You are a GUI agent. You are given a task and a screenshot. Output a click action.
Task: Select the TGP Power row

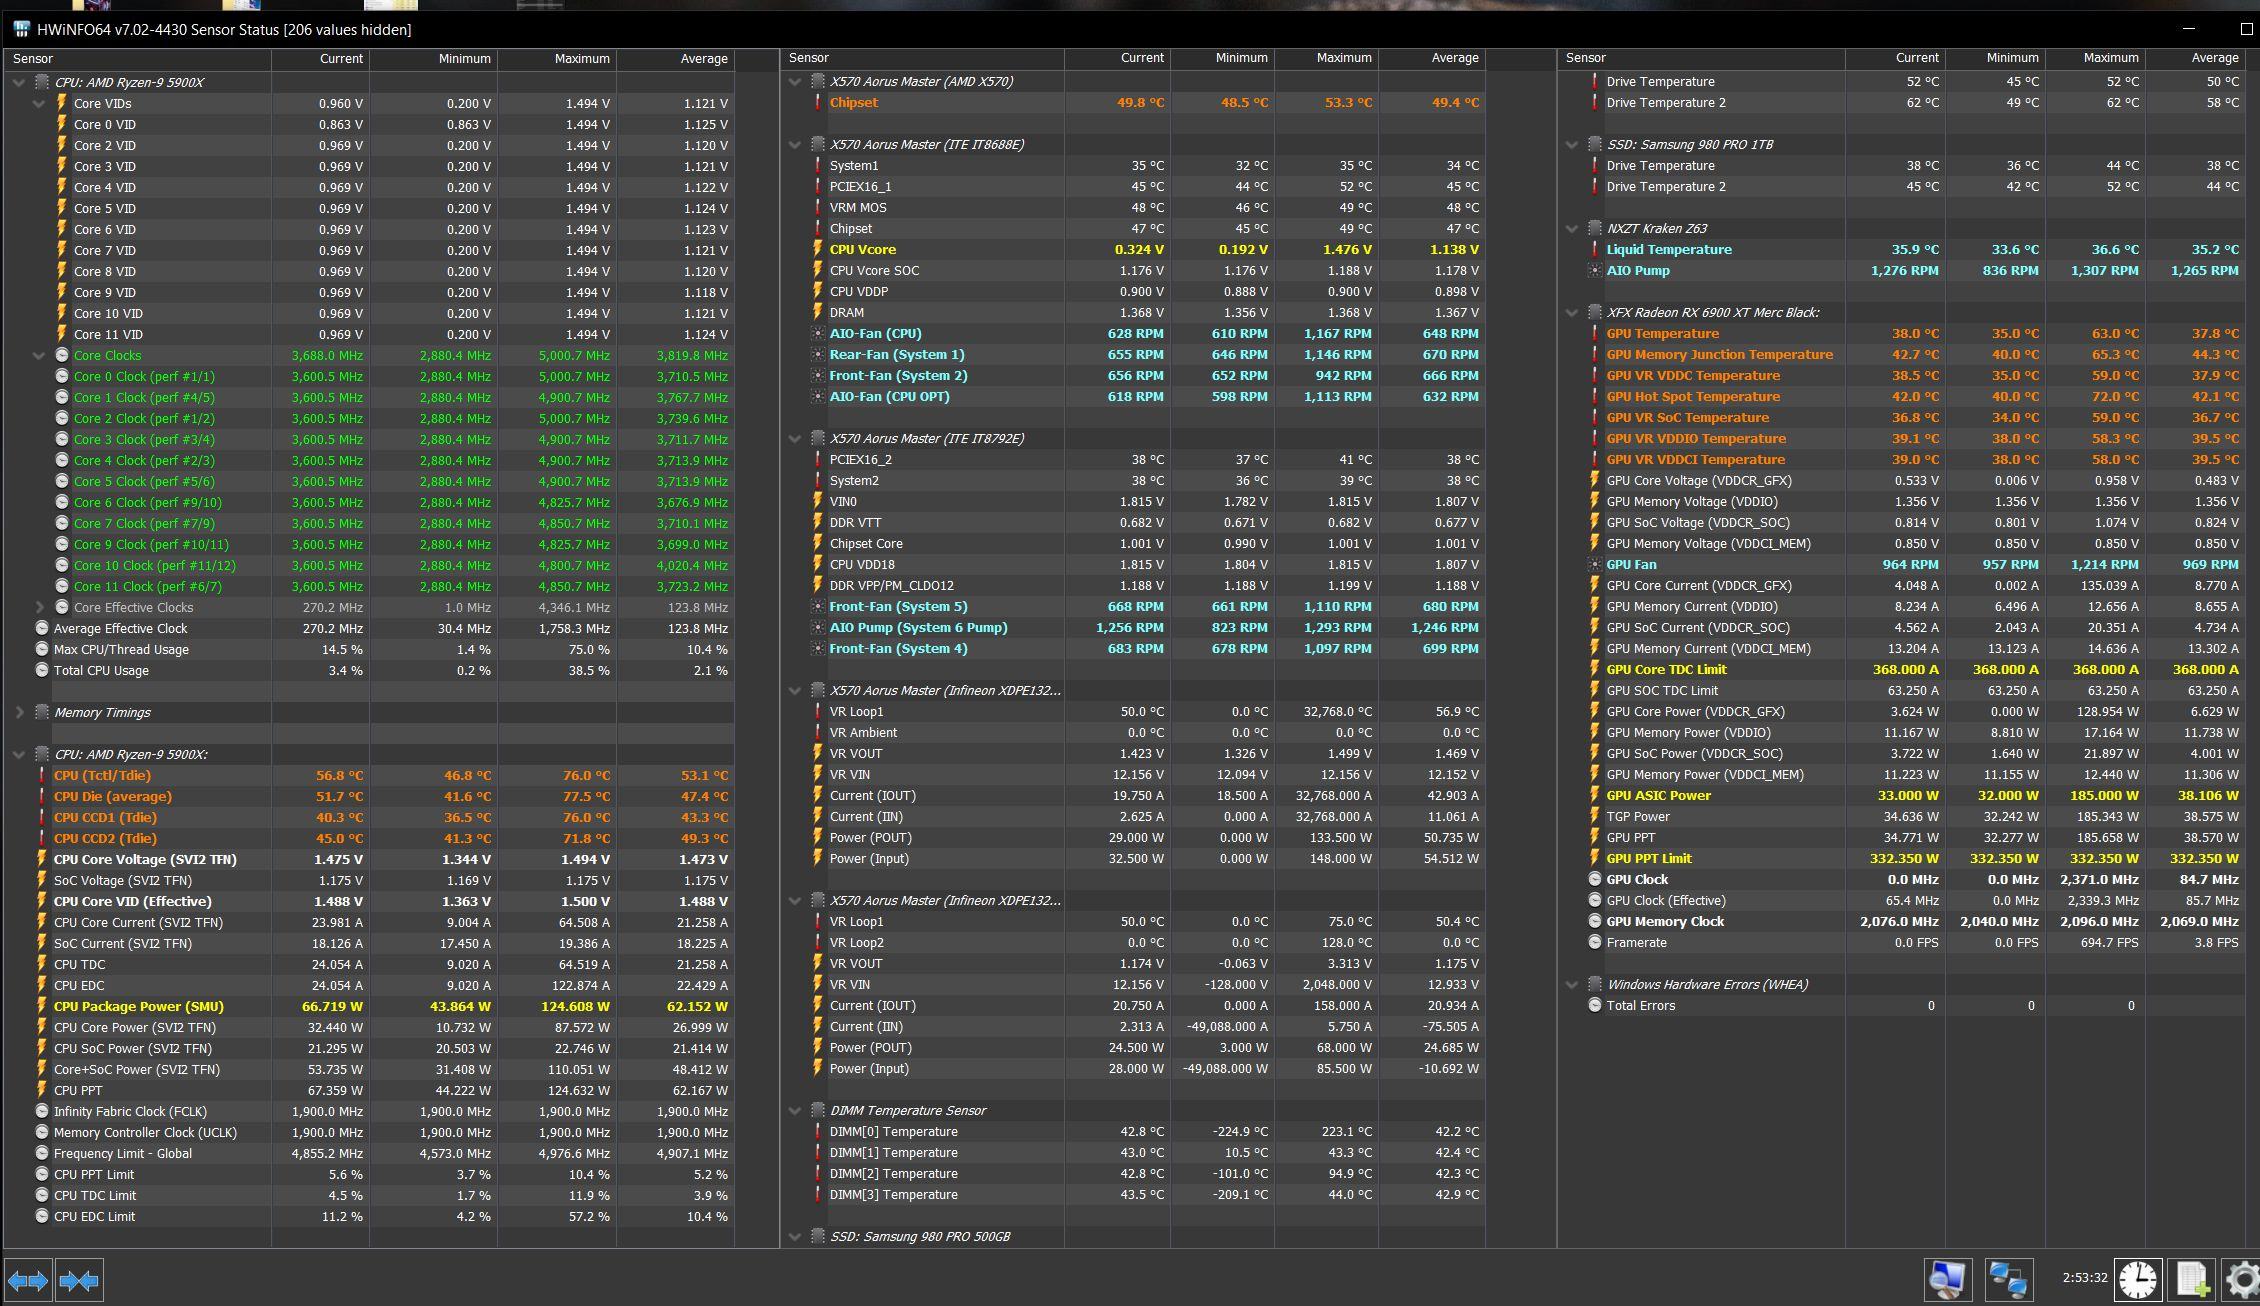[1902, 816]
